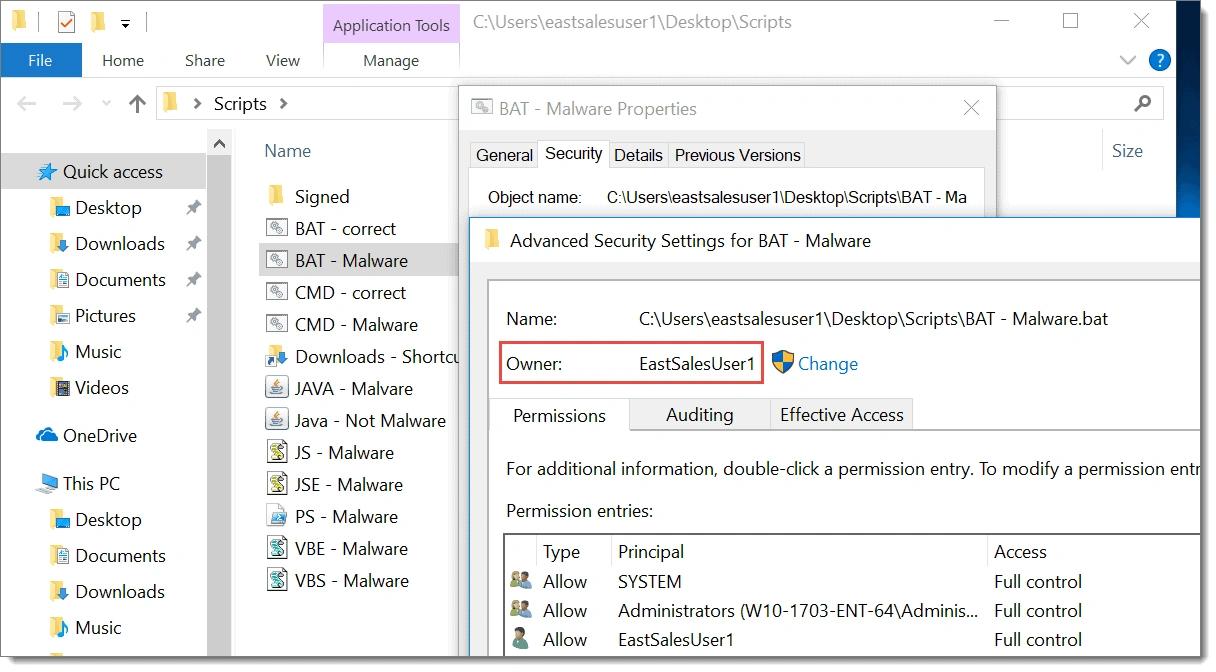The width and height of the screenshot is (1216, 672).
Task: Select the BAT - correct file icon
Action: (x=277, y=228)
